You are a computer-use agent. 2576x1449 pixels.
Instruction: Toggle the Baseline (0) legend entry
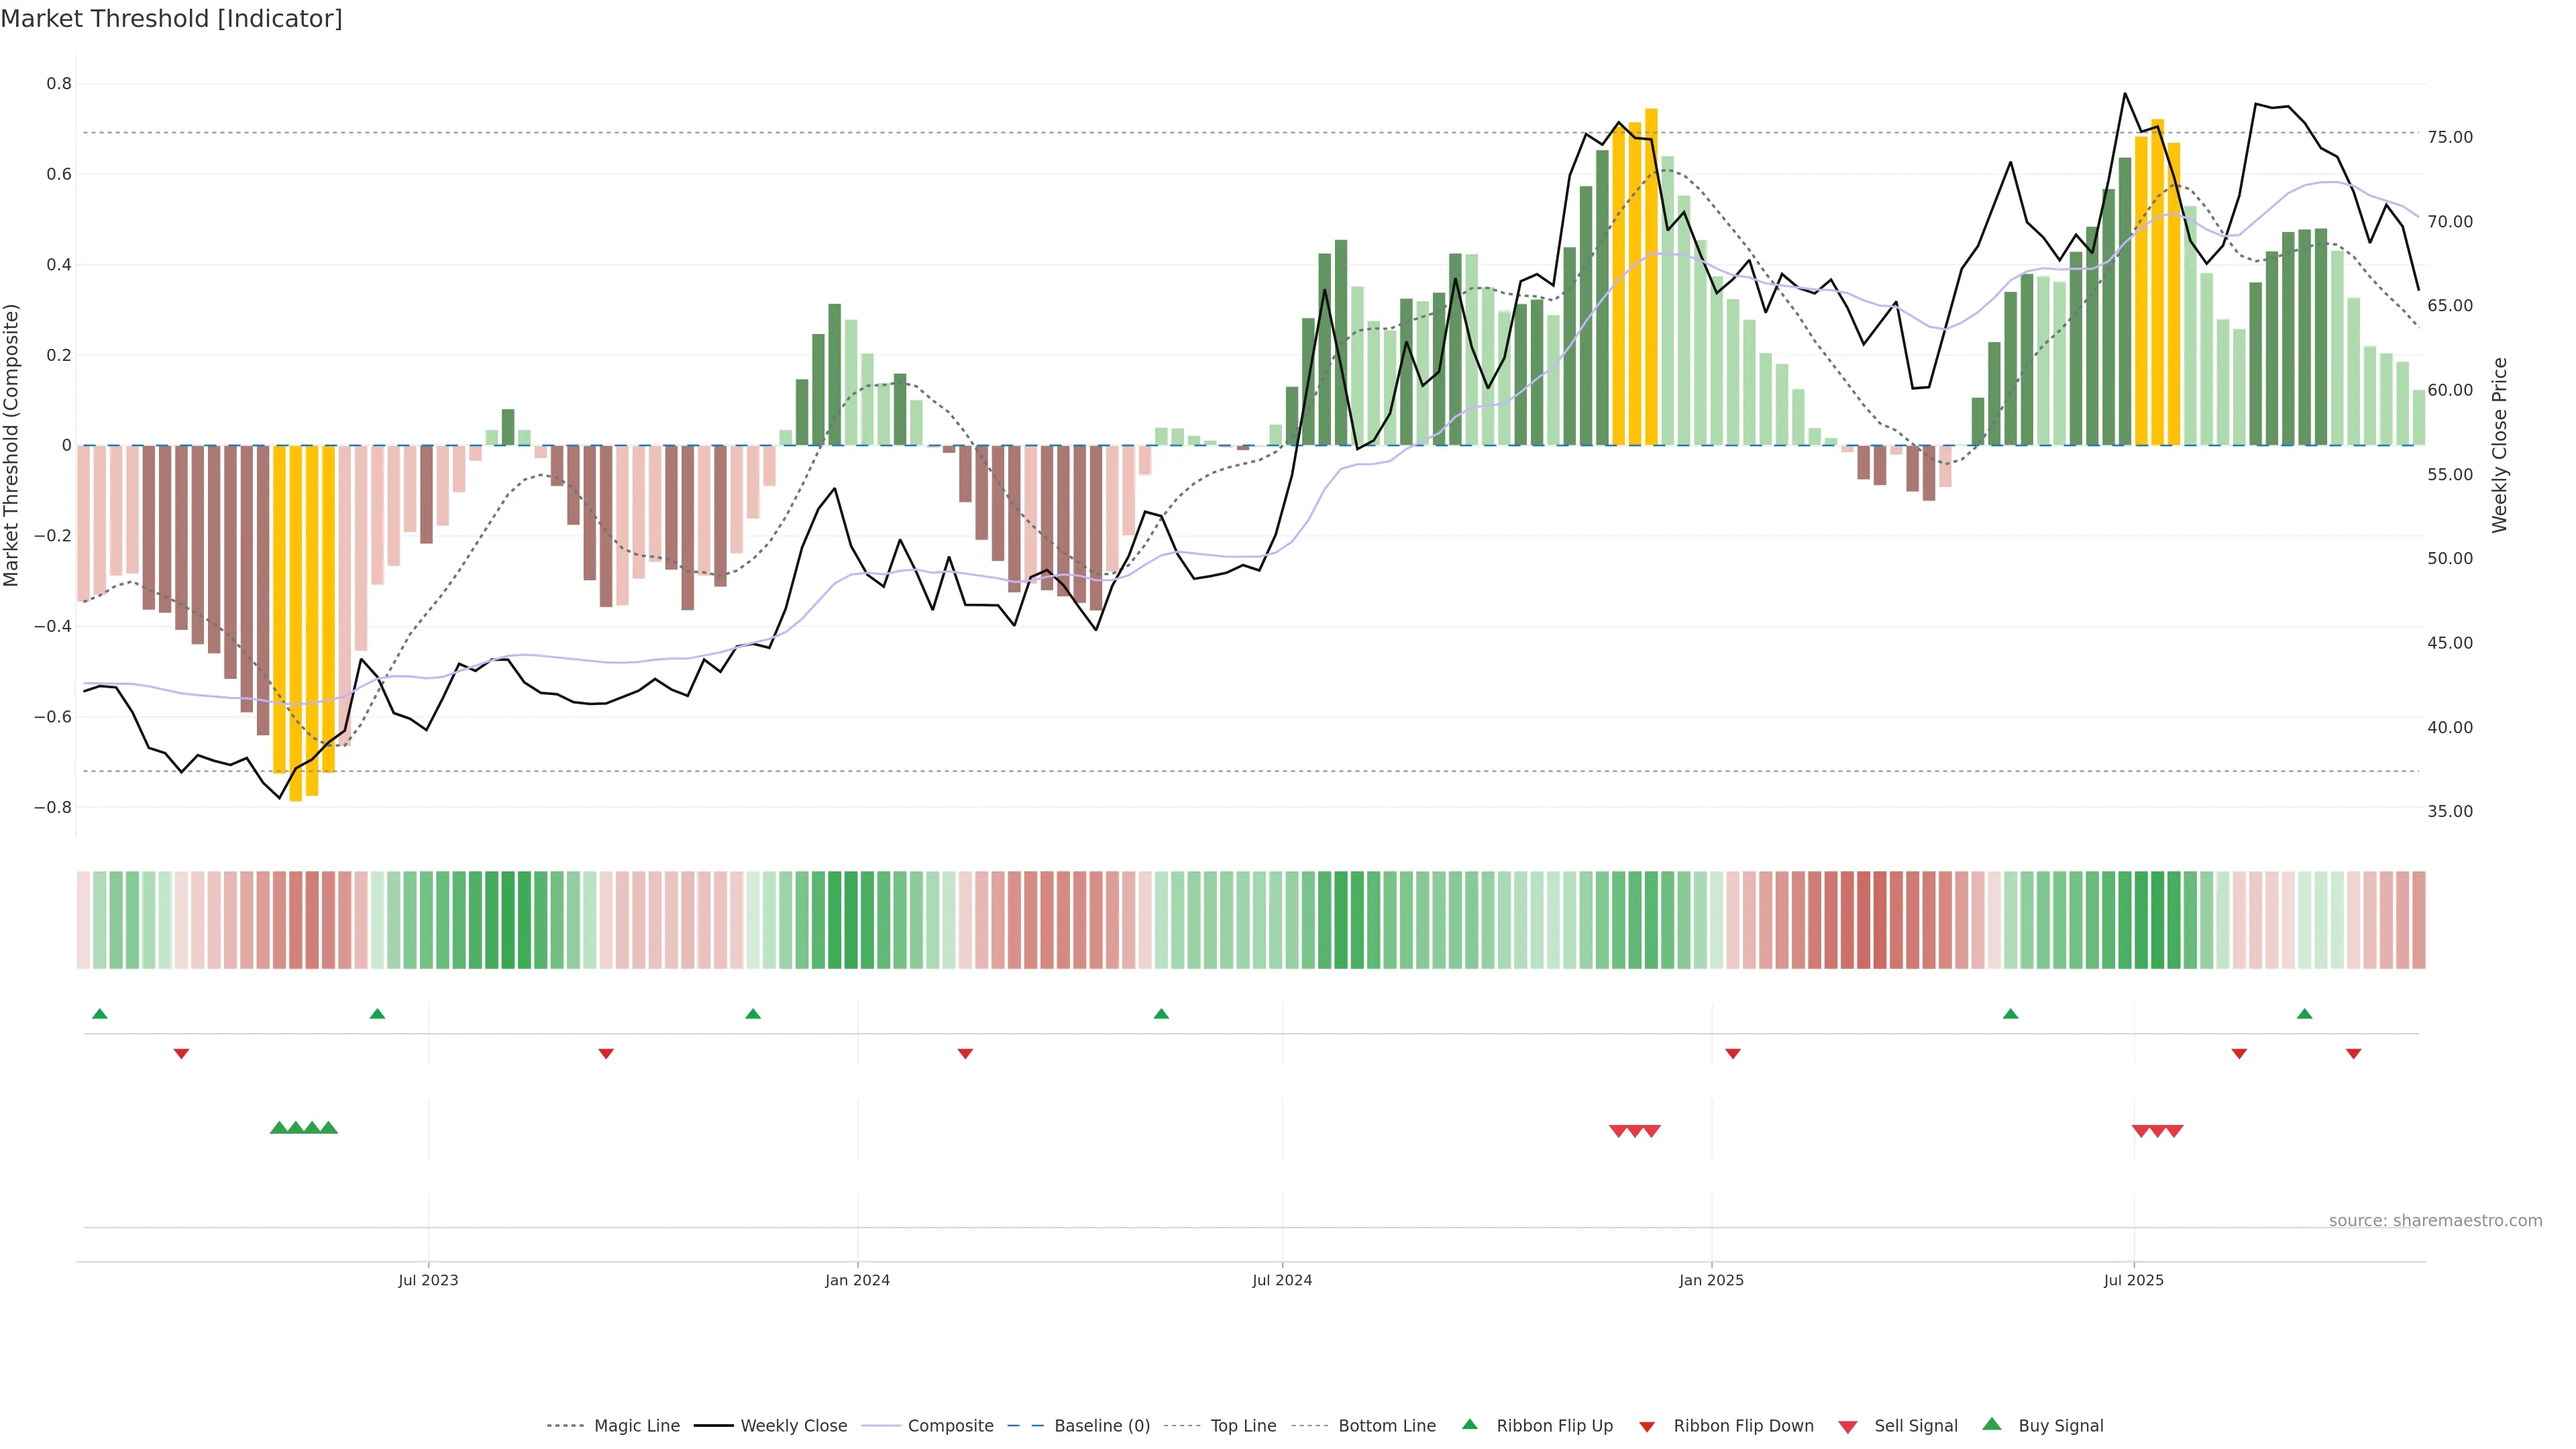click(x=1101, y=1426)
